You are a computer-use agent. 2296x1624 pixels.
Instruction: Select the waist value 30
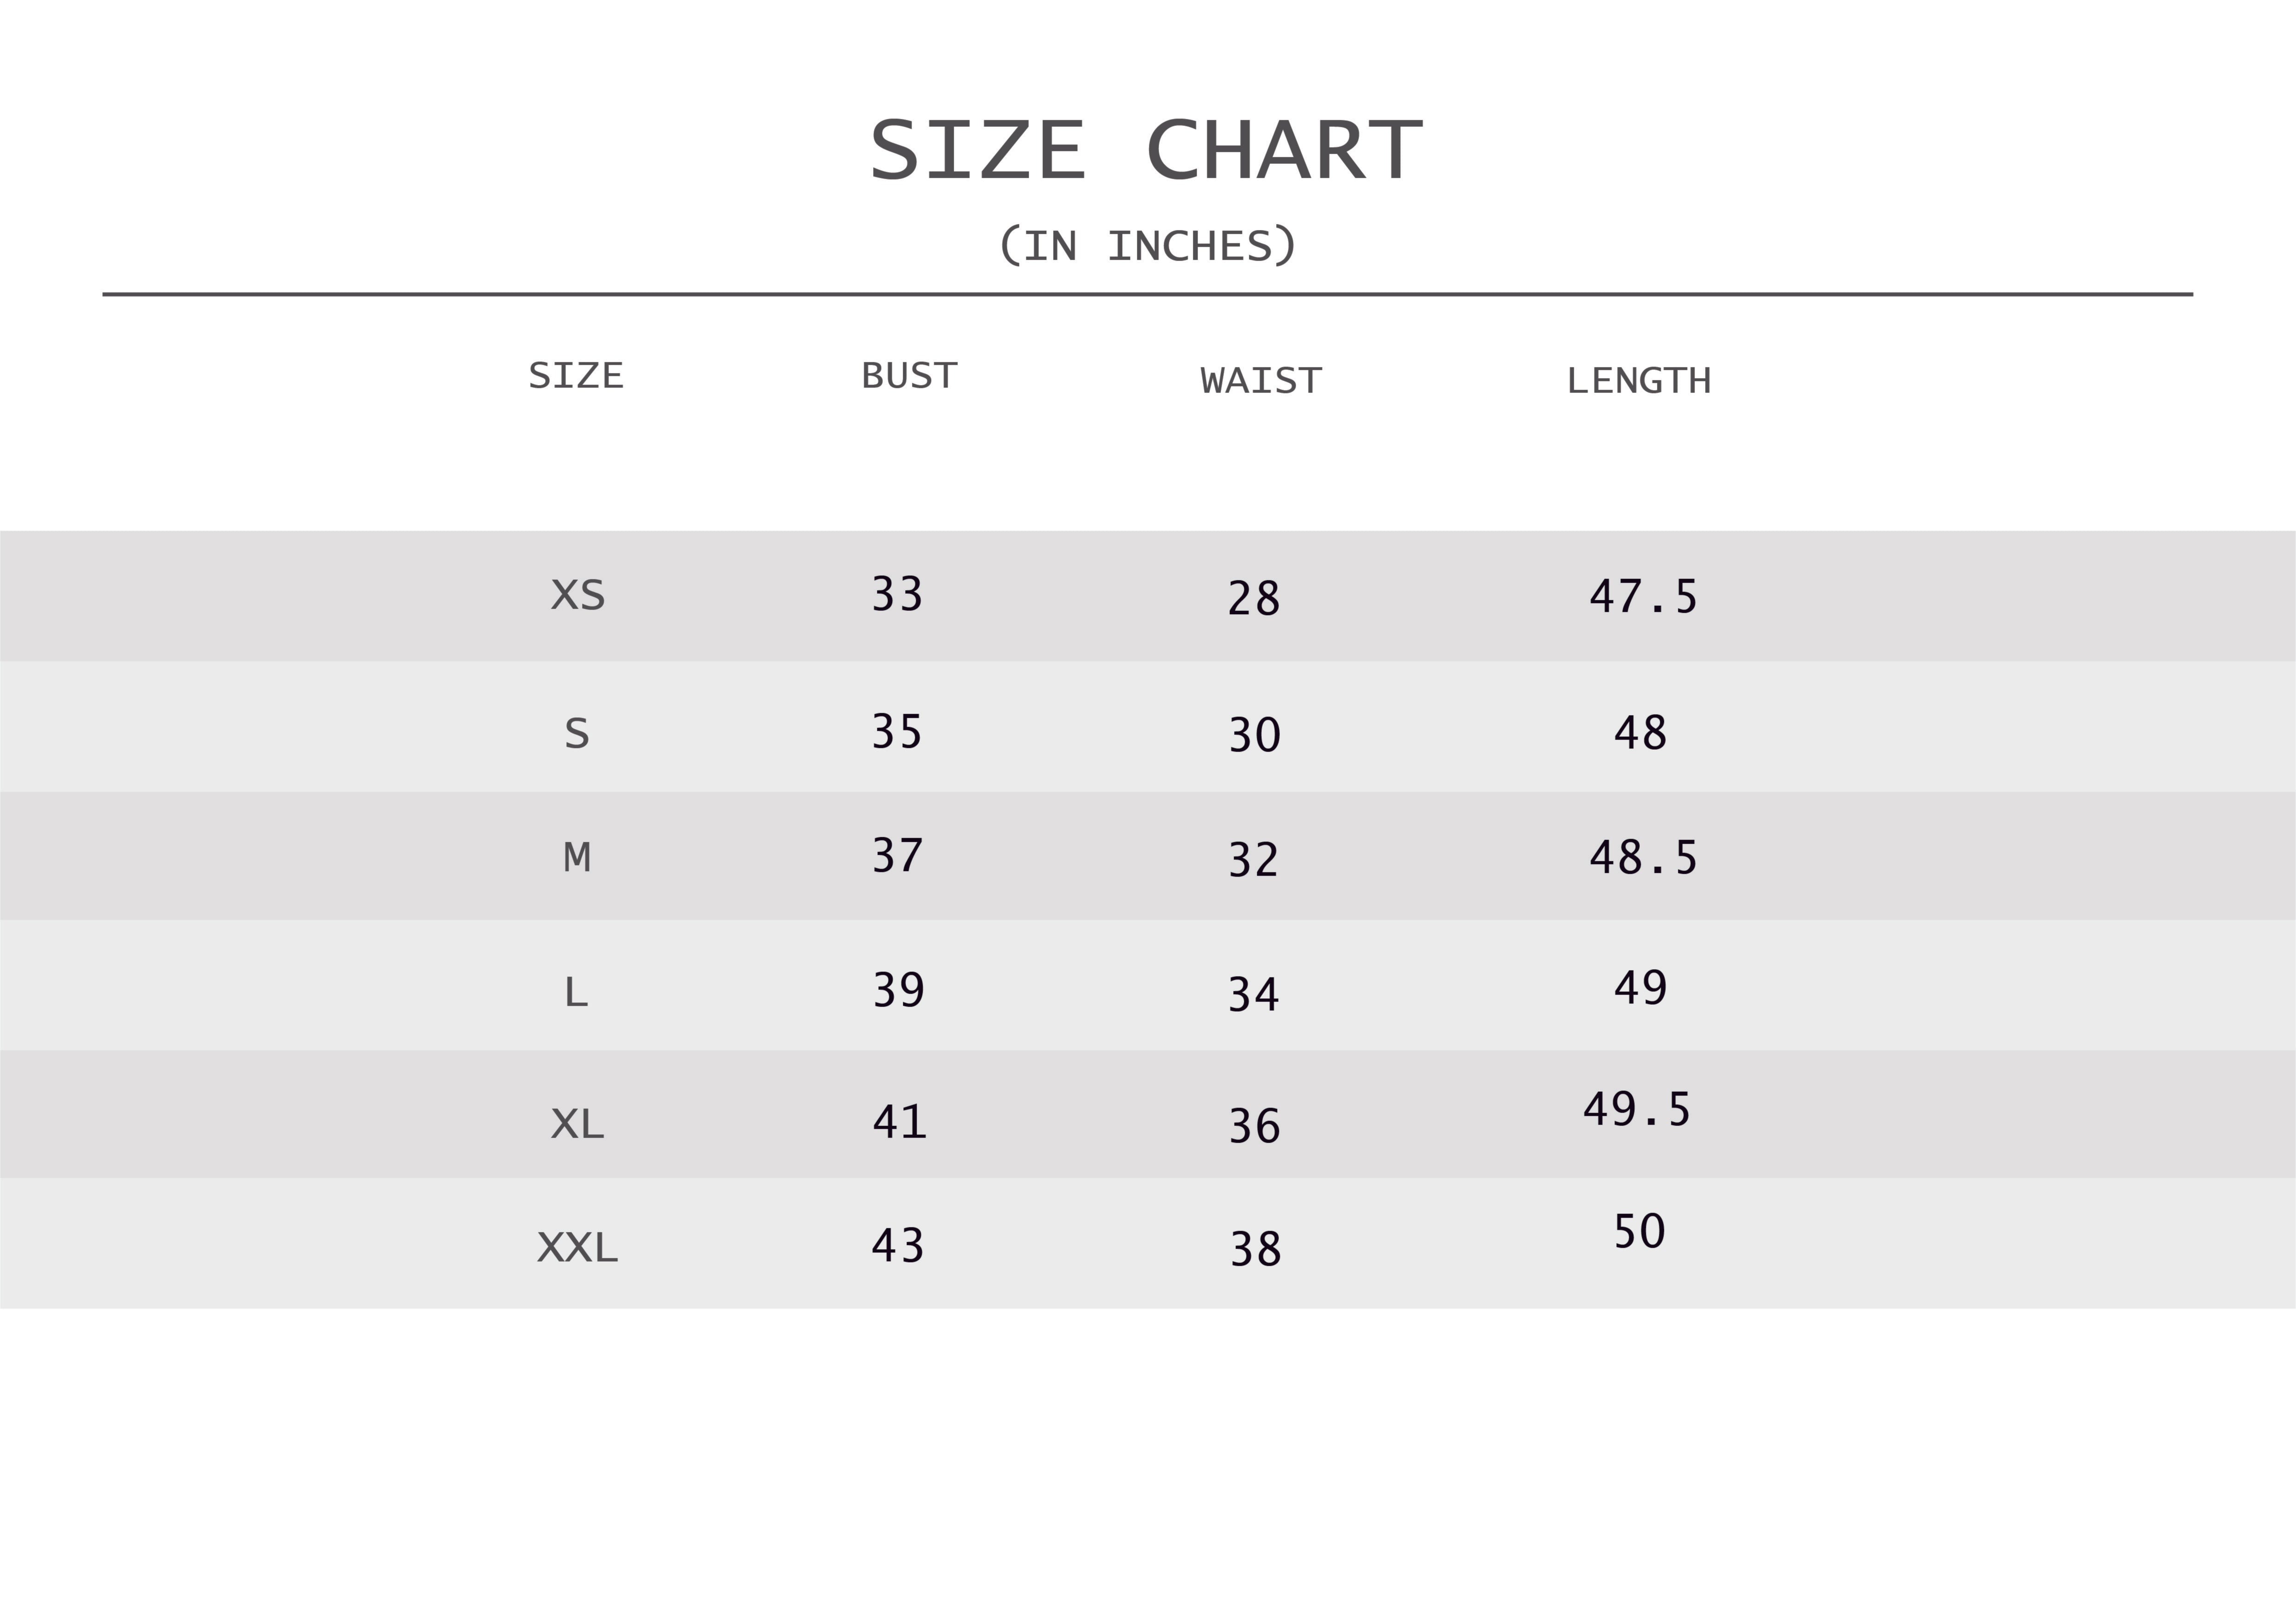coord(1254,735)
